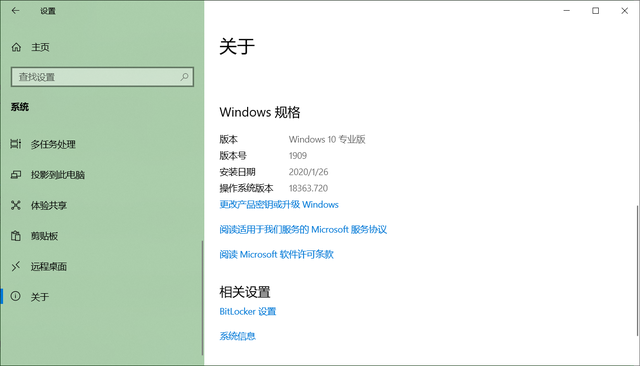640x366 pixels.
Task: Select the 关于 info icon
Action: pos(16,296)
